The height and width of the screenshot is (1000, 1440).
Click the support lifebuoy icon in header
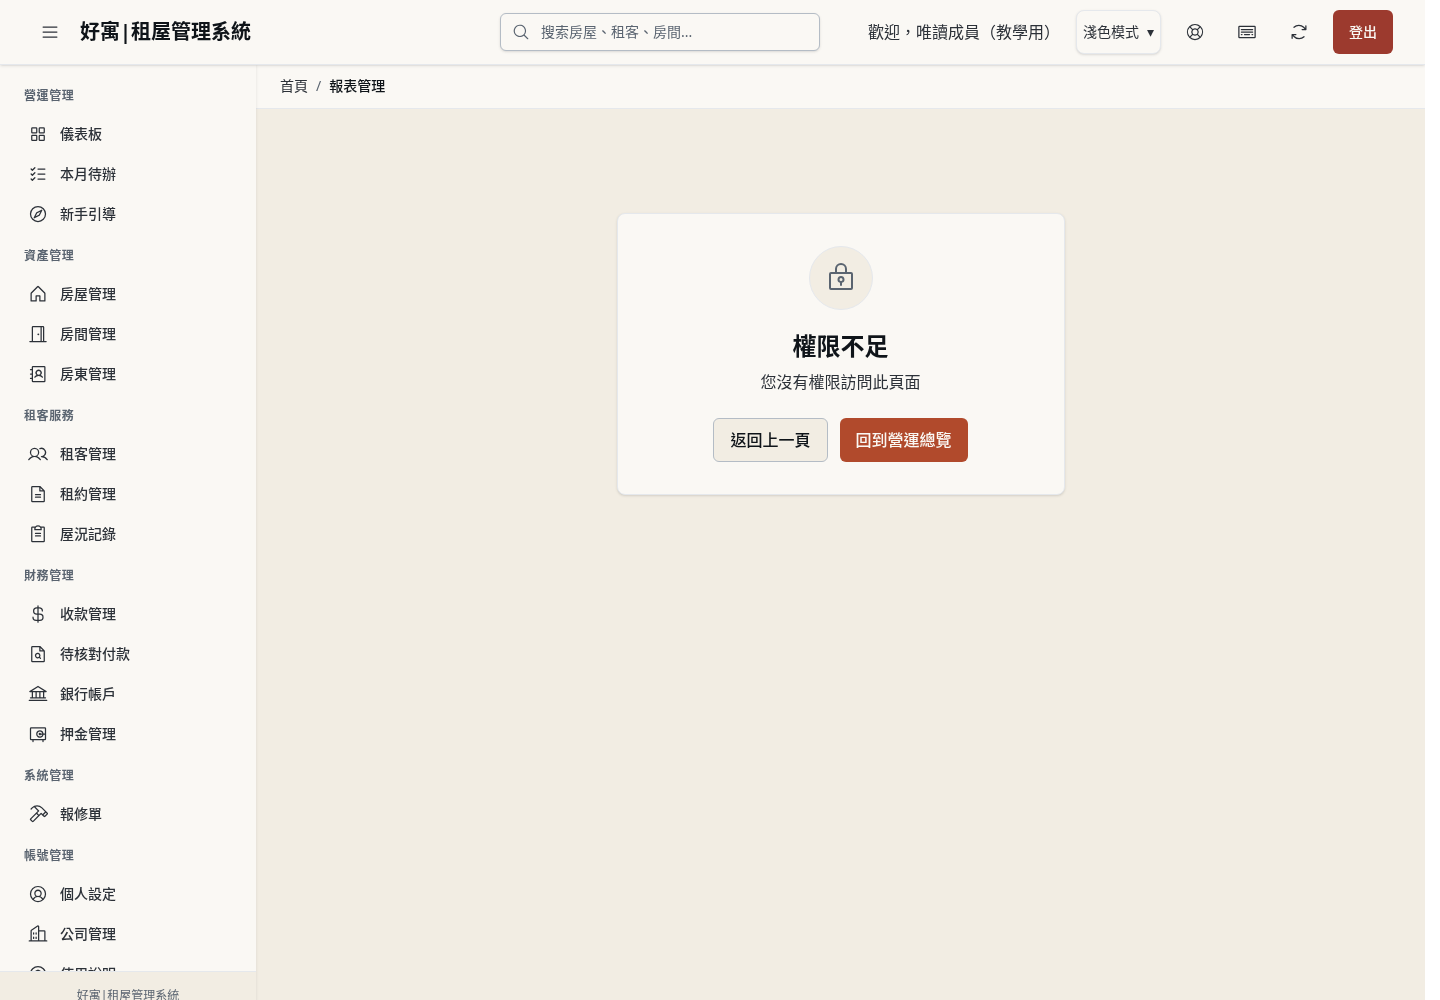point(1195,32)
